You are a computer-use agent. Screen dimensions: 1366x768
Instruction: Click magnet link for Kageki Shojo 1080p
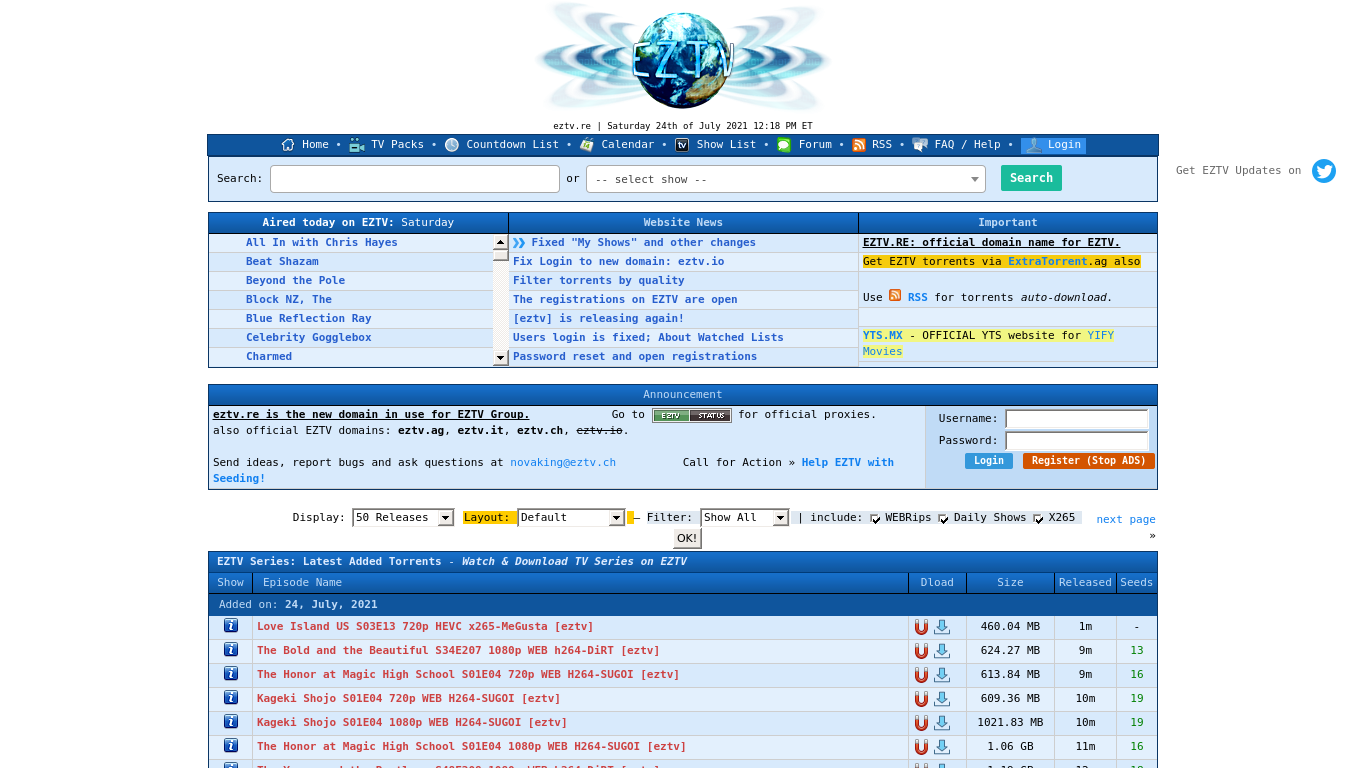click(921, 723)
